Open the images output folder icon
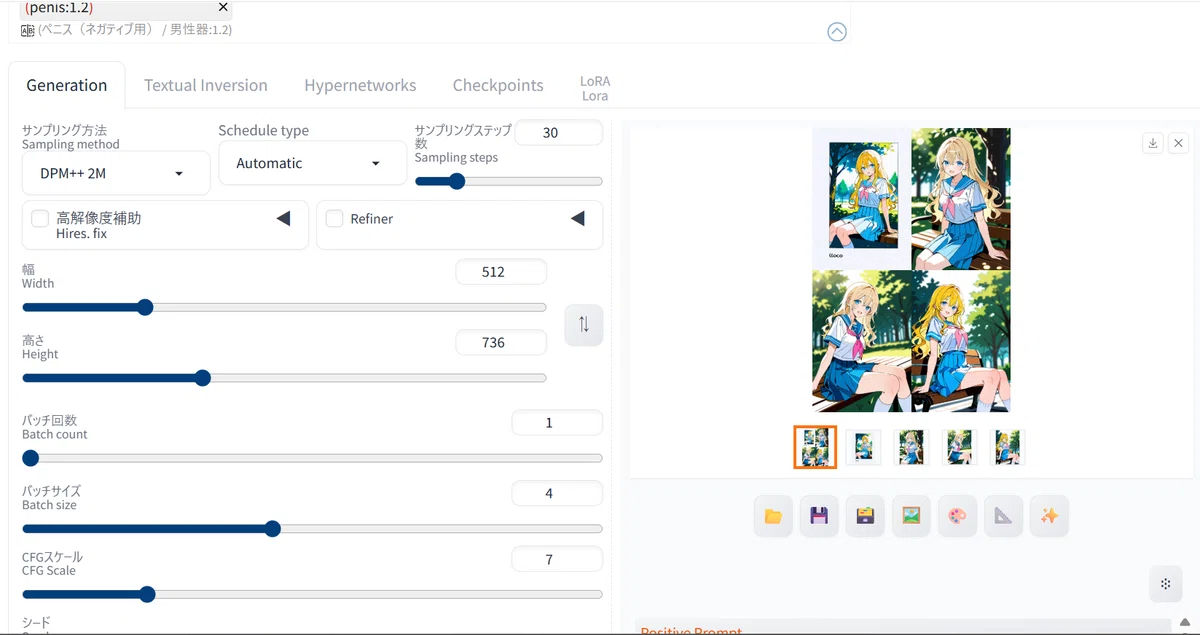Screen dimensions: 1200x635 pyautogui.click(x=773, y=516)
